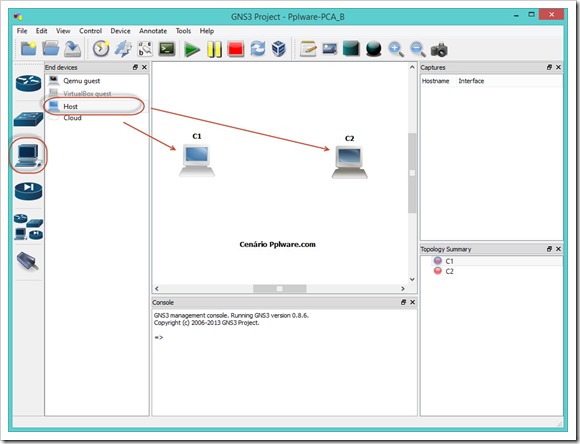The height and width of the screenshot is (444, 580).
Task: Undock the End devices panel
Action: point(135,67)
